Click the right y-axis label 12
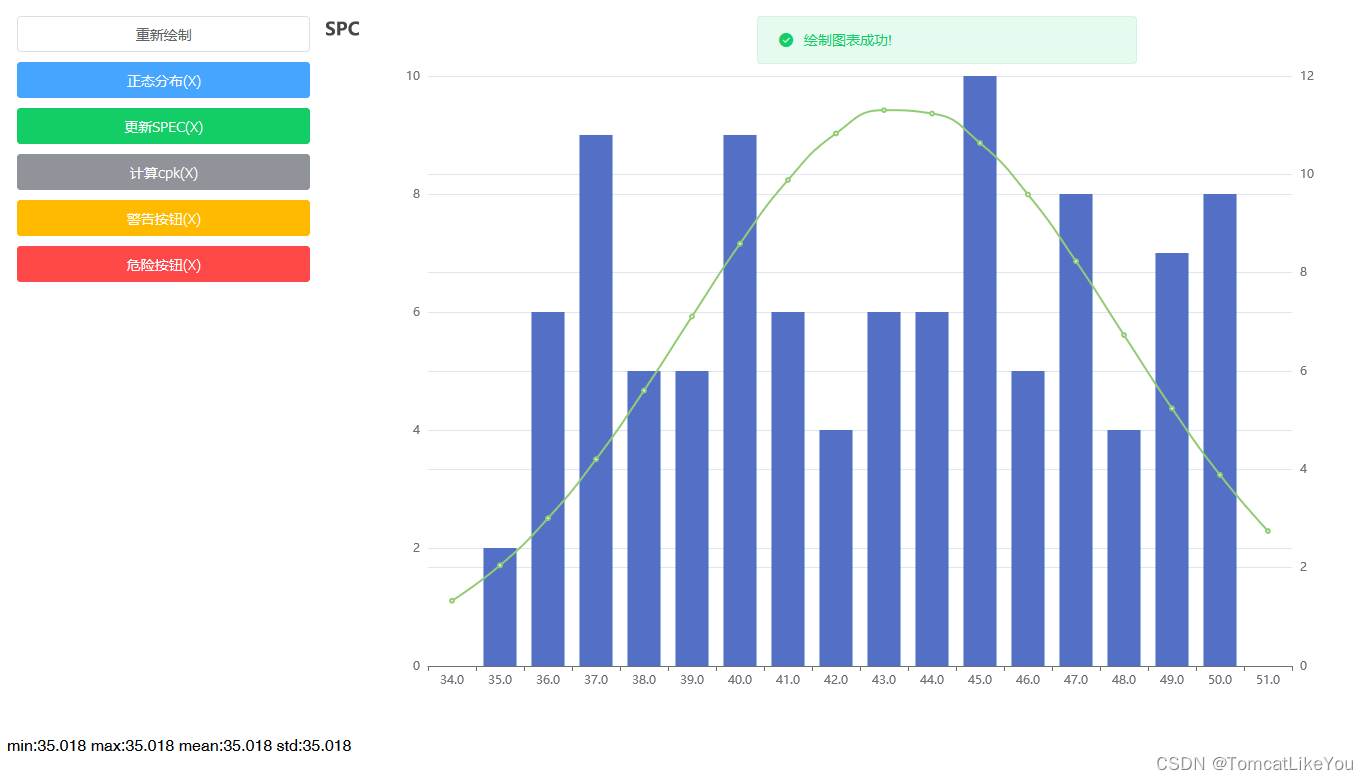 point(1306,76)
